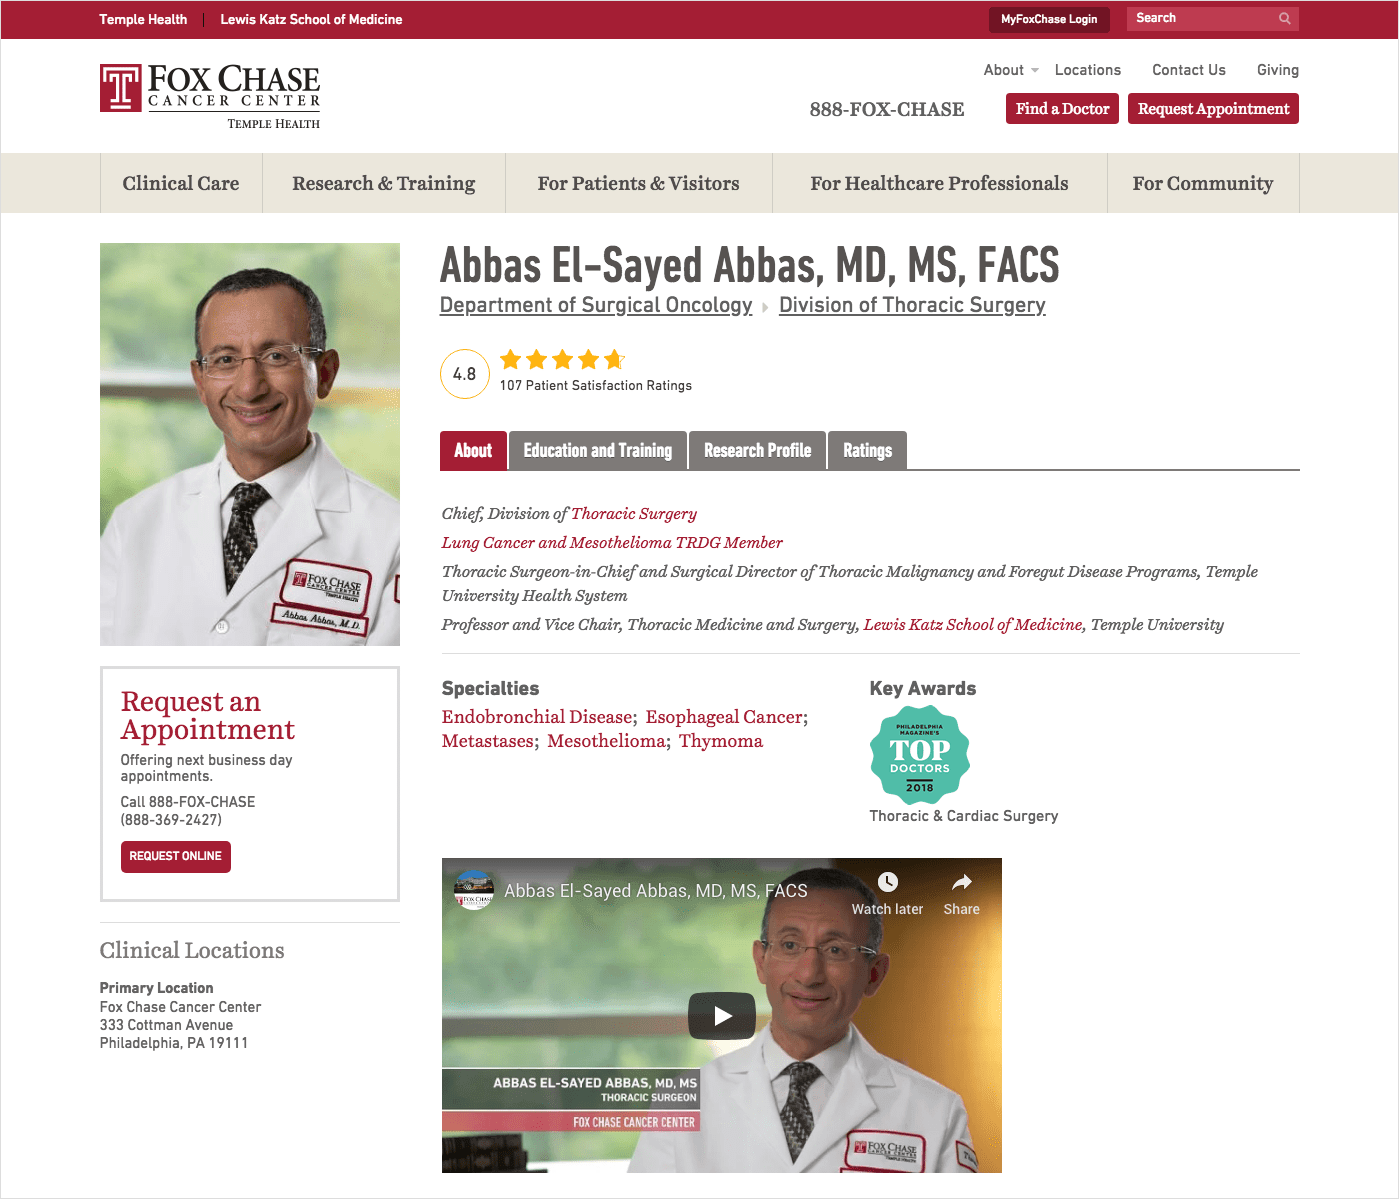Open the Clinical Care navigation menu
Image resolution: width=1399 pixels, height=1199 pixels.
pos(181,183)
